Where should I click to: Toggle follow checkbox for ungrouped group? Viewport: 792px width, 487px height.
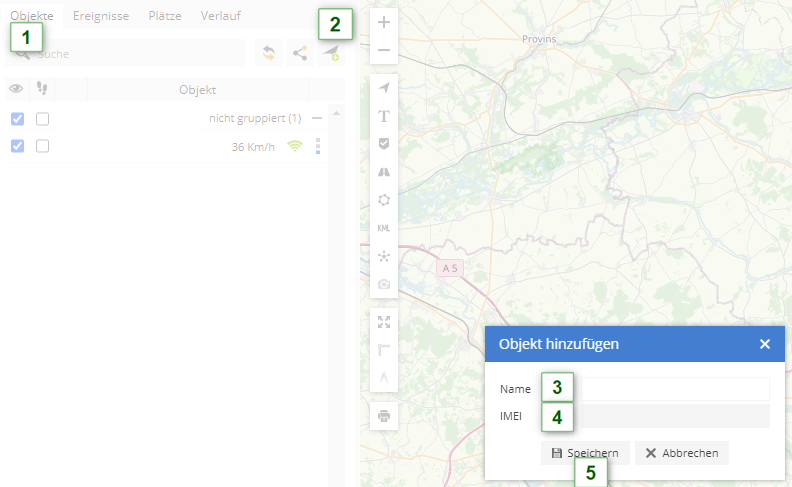pyautogui.click(x=43, y=119)
